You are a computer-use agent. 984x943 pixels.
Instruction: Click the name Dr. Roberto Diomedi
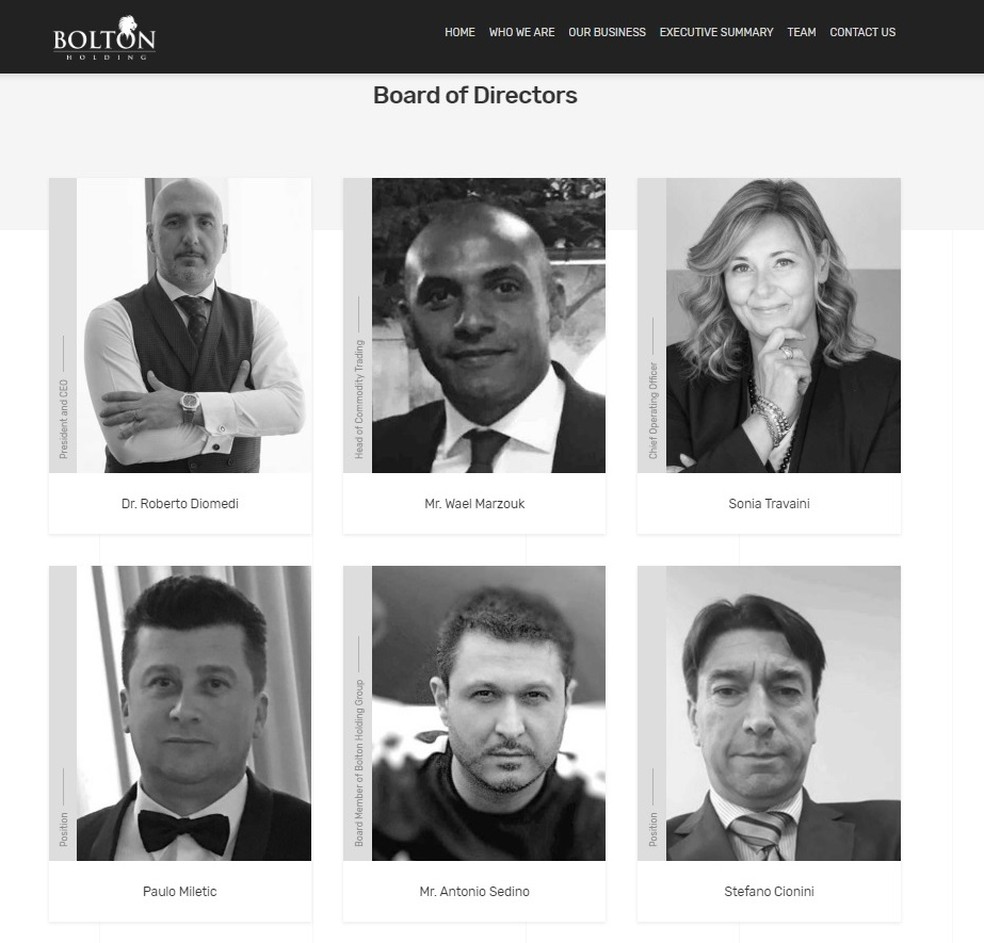click(x=180, y=503)
